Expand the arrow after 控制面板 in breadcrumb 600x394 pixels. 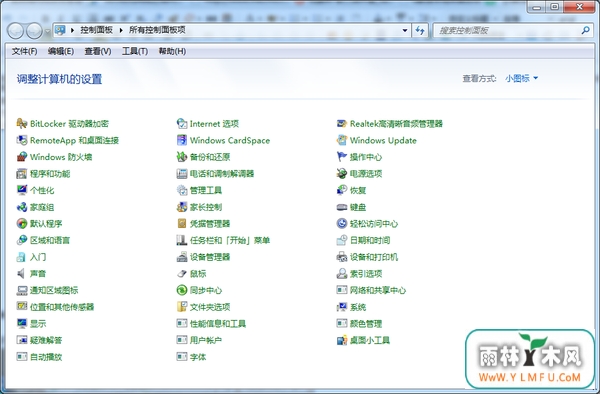coord(121,30)
